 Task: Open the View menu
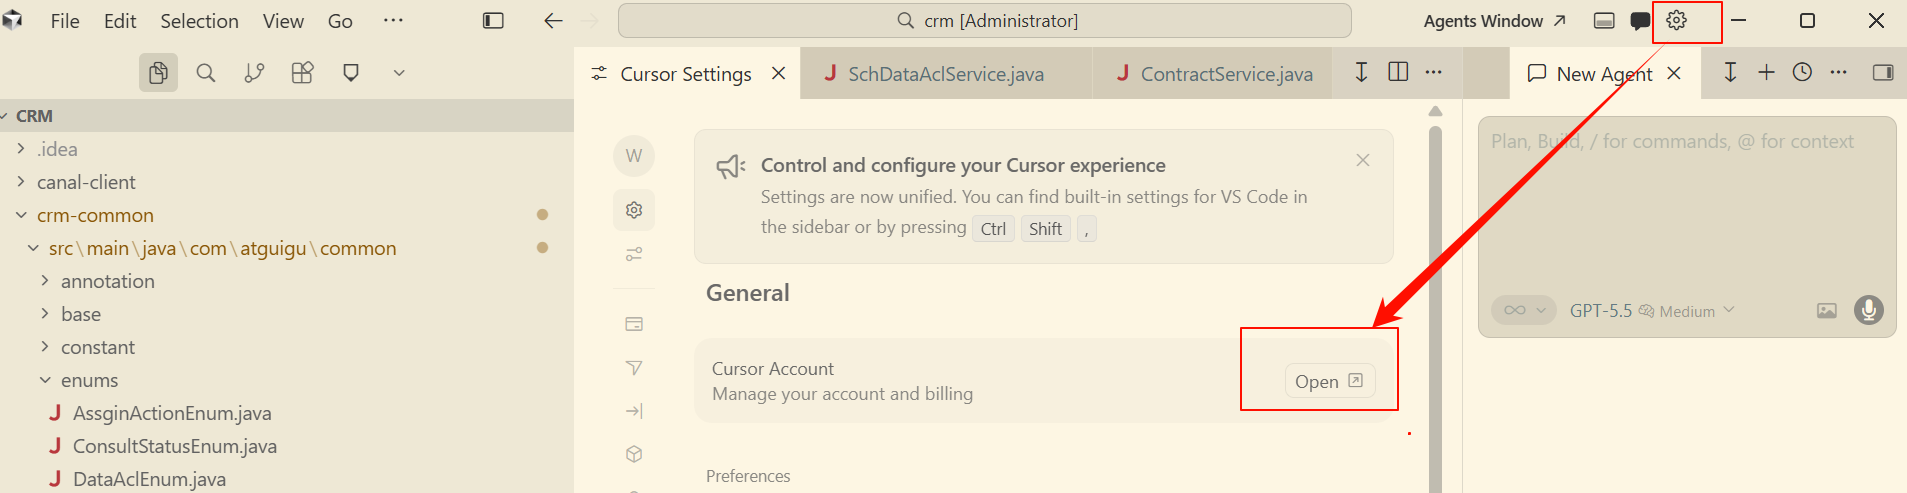(x=283, y=21)
